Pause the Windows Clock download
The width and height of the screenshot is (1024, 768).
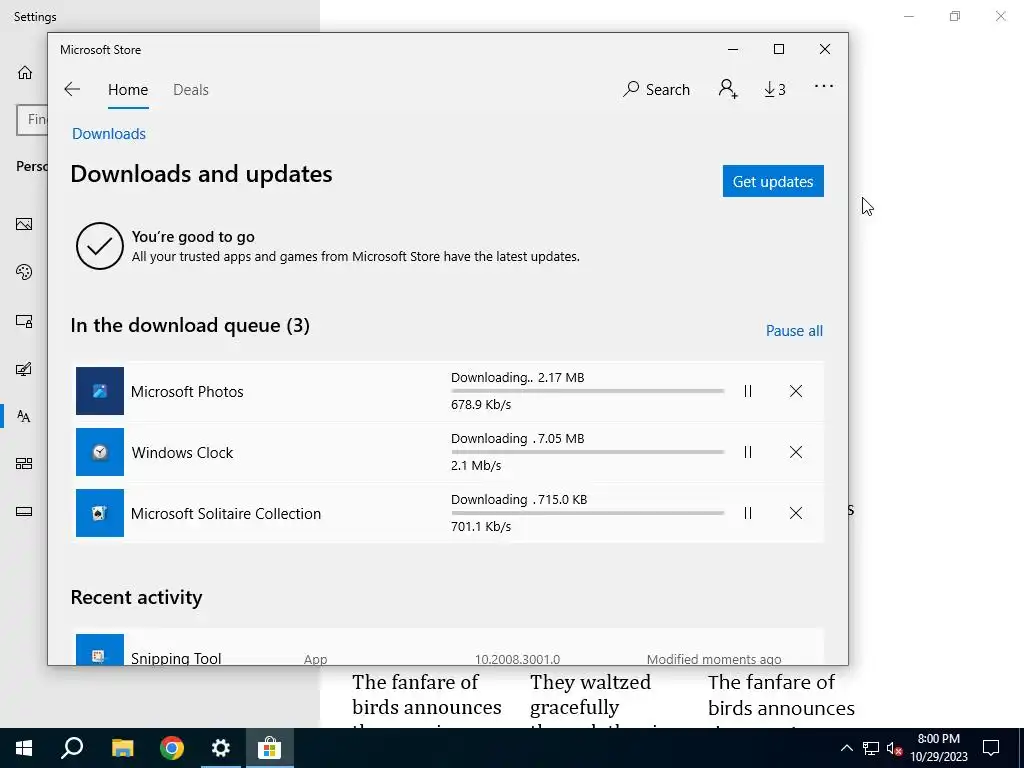[x=748, y=452]
